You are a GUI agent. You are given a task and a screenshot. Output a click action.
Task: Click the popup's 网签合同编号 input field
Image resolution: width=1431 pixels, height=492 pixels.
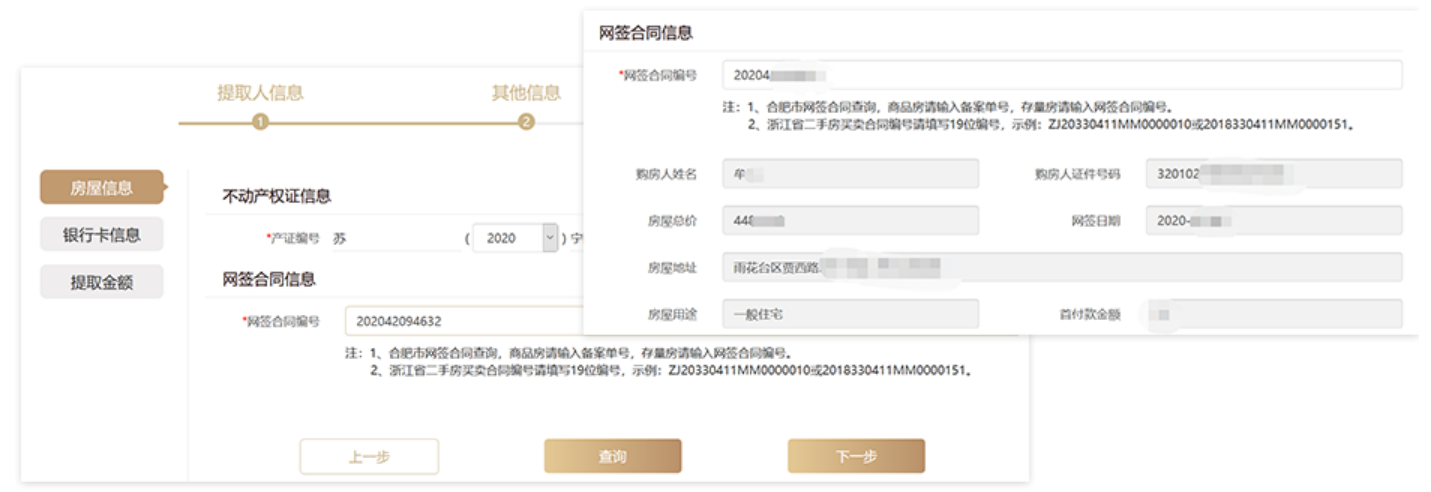tap(1061, 75)
